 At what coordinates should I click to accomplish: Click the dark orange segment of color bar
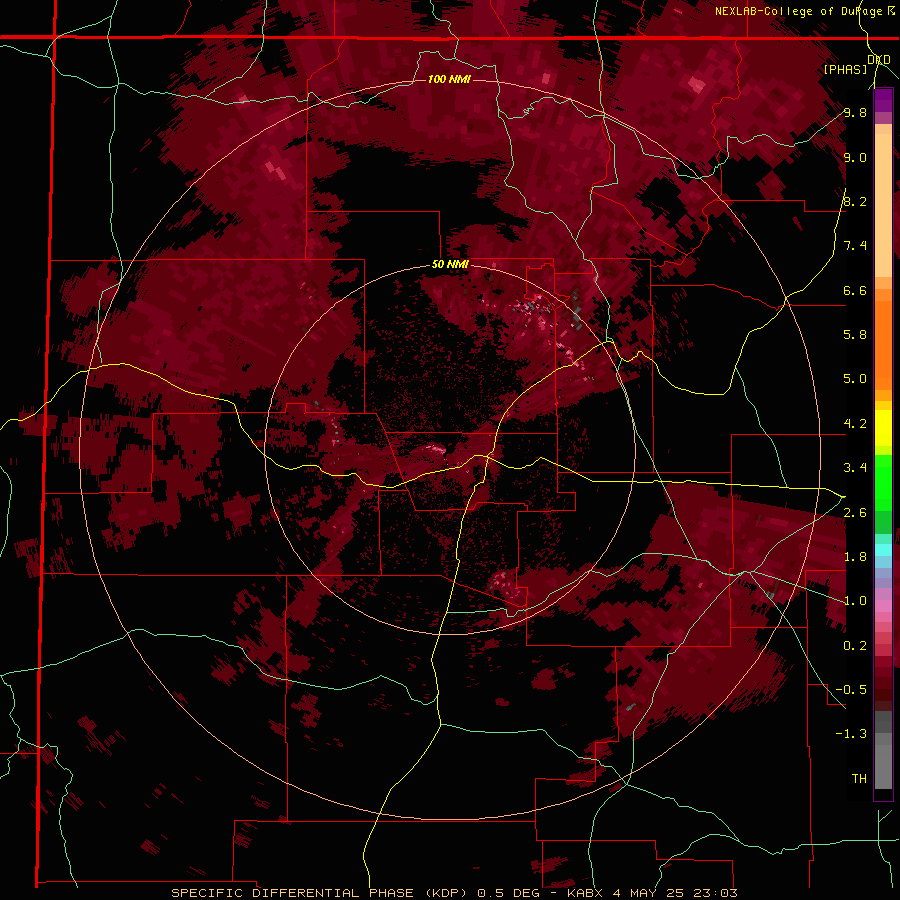click(883, 346)
